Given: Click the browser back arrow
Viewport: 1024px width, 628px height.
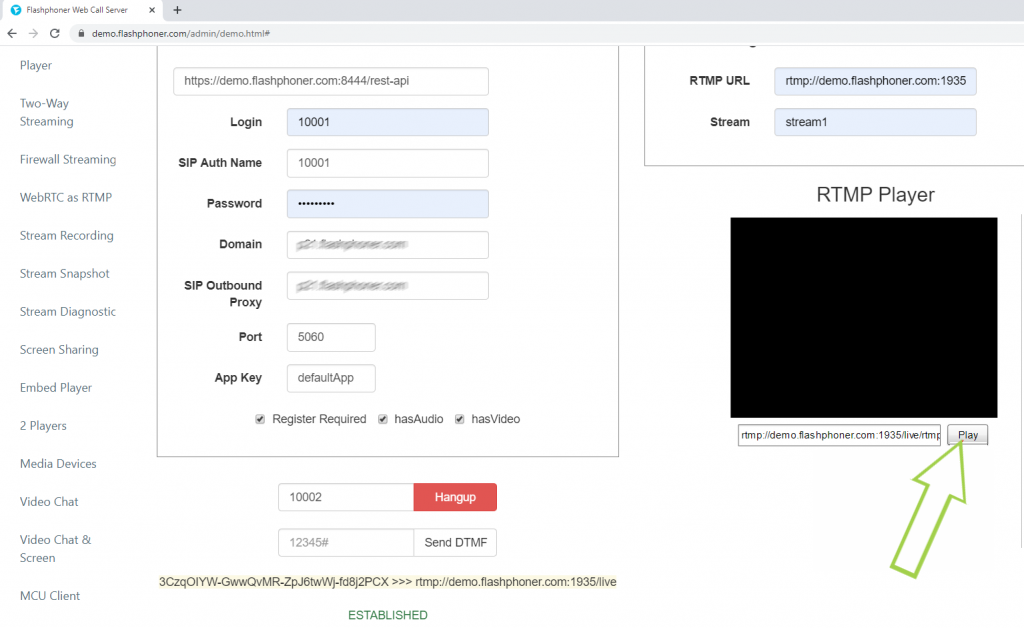Looking at the screenshot, I should click(12, 33).
